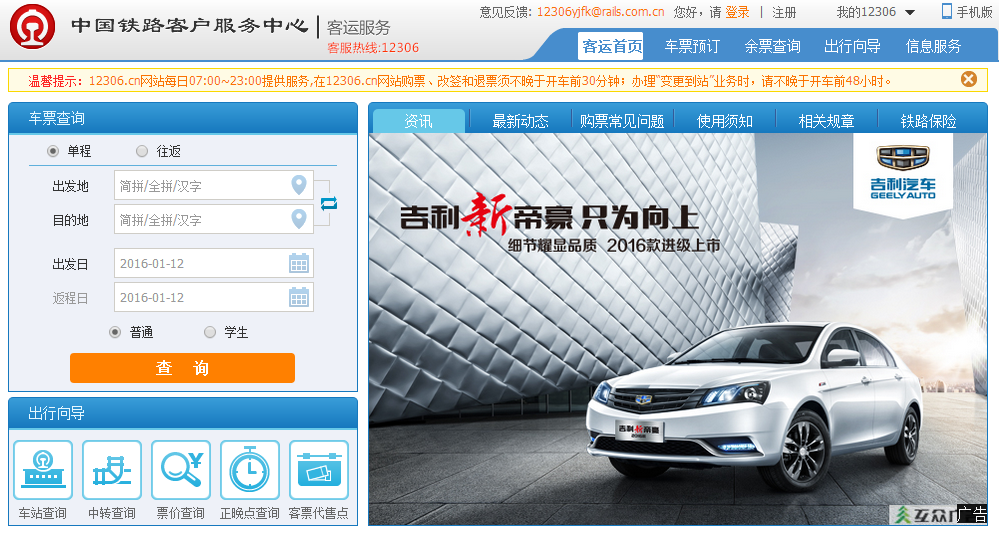Click 客票代售点 label text

[x=319, y=513]
